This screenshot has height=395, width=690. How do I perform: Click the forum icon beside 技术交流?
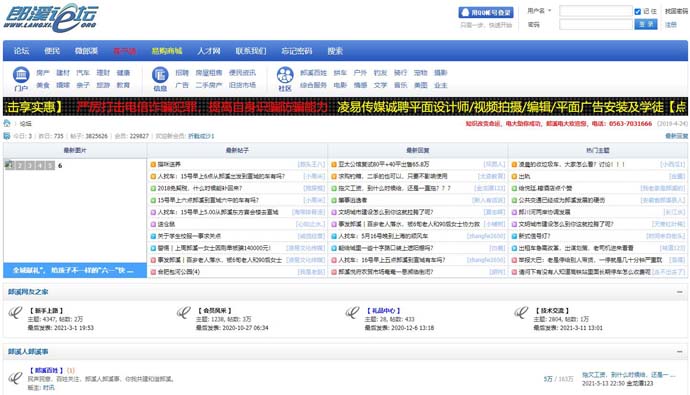[x=521, y=313]
